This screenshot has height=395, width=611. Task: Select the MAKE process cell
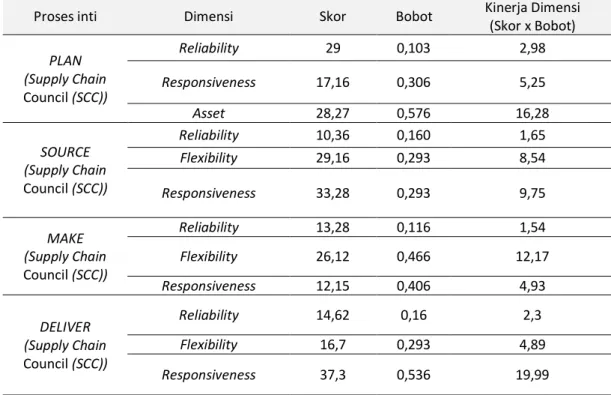click(x=65, y=257)
